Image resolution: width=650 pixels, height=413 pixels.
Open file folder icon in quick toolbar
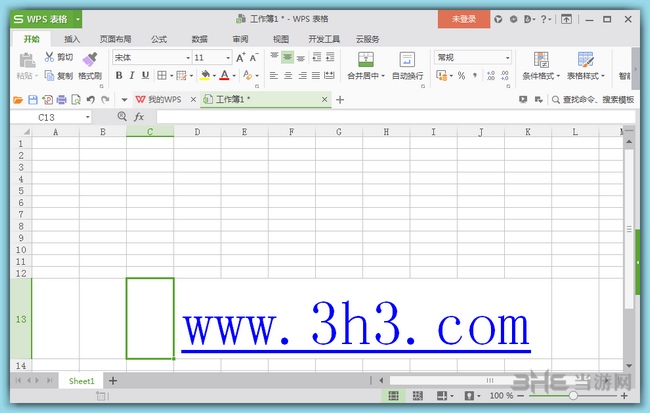tap(18, 100)
